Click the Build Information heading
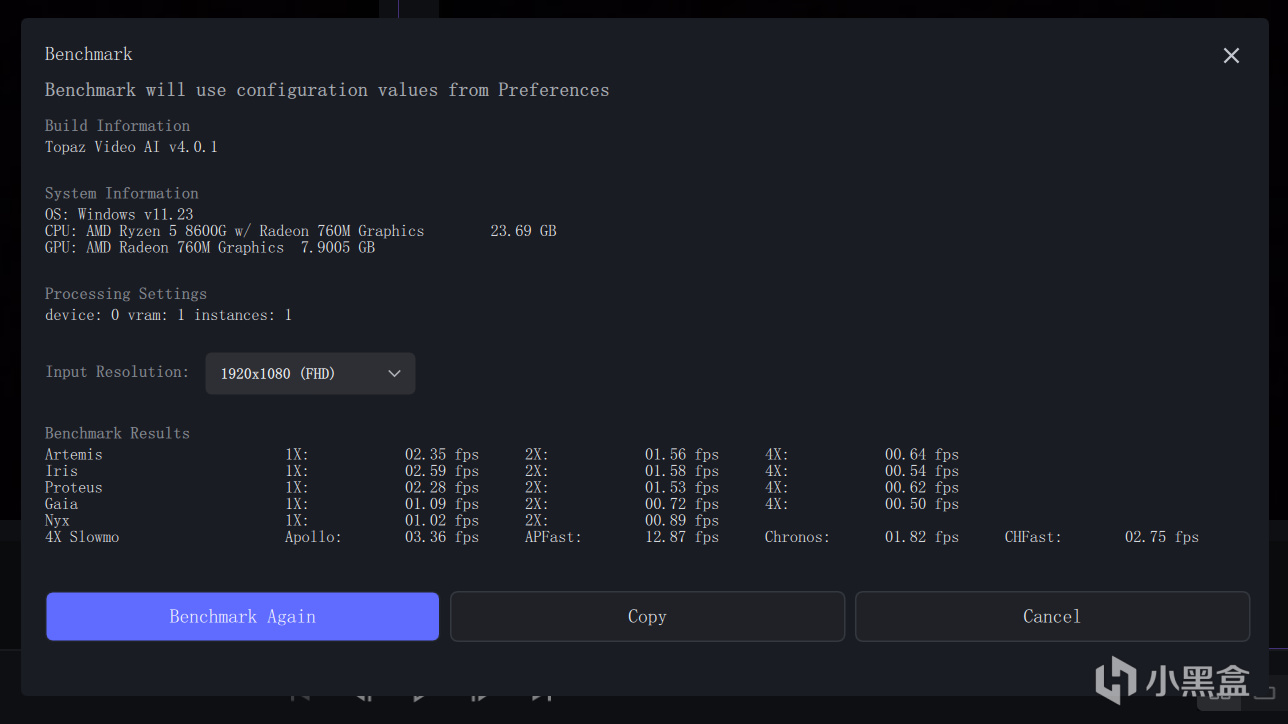The image size is (1288, 724). (x=117, y=126)
